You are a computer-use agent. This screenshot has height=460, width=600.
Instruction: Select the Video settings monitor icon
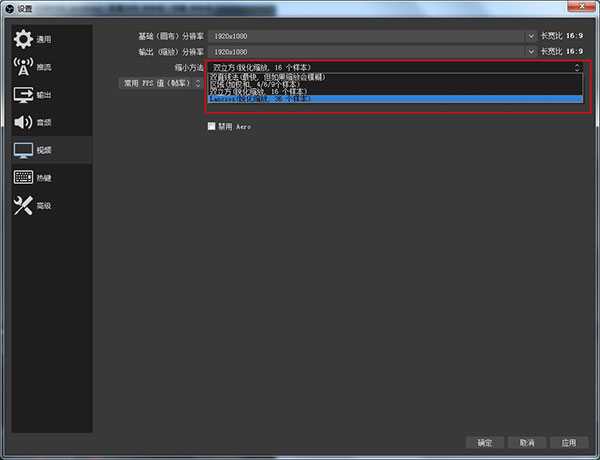click(23, 150)
